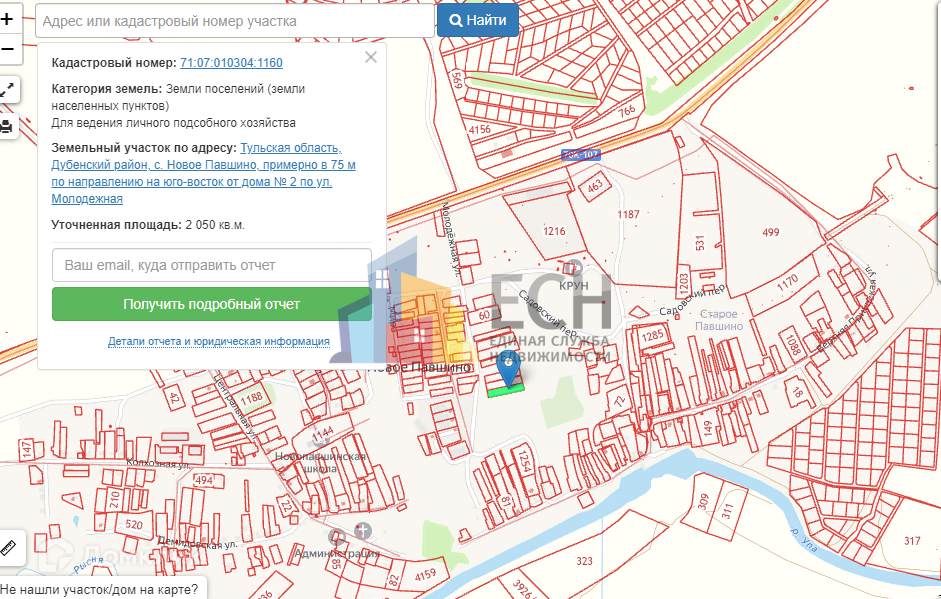Zoom out the map with minus button

pos(7,49)
